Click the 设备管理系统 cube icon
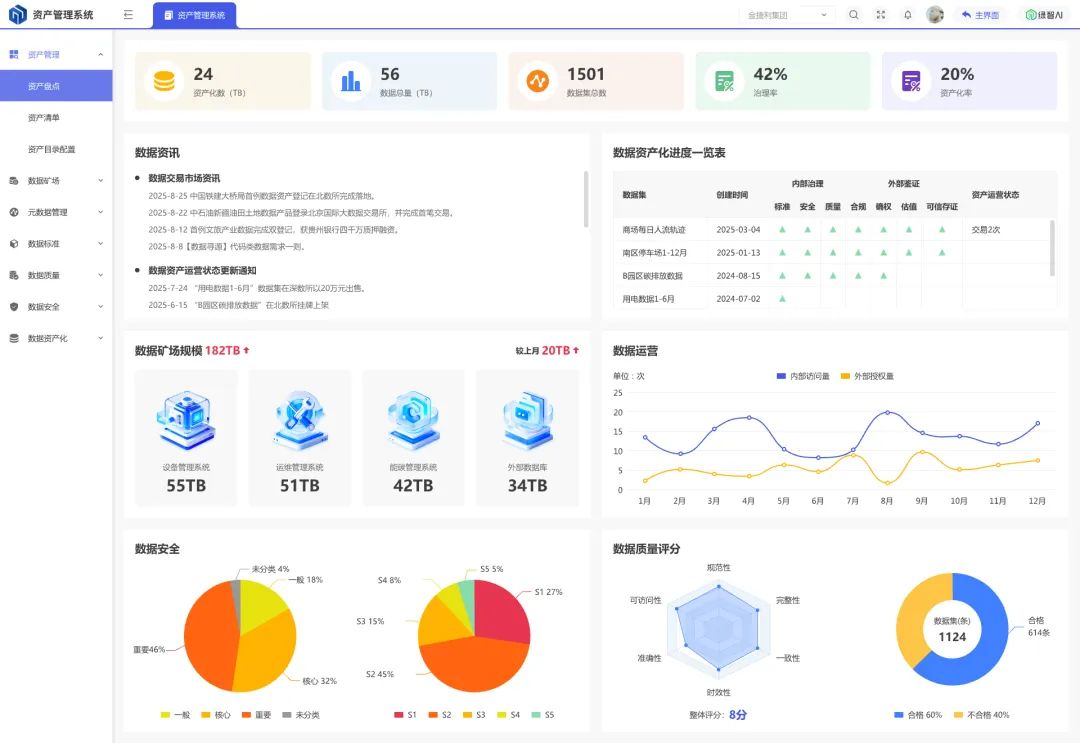Image resolution: width=1080 pixels, height=743 pixels. (186, 418)
